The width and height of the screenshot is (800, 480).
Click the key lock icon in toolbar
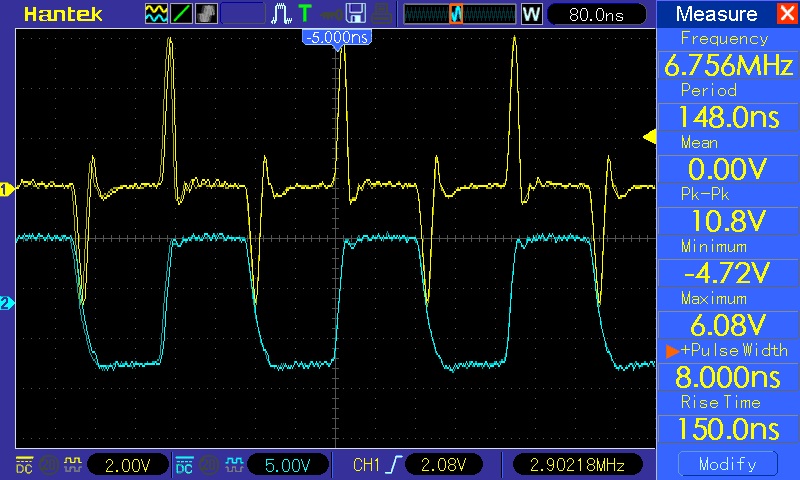pos(331,14)
